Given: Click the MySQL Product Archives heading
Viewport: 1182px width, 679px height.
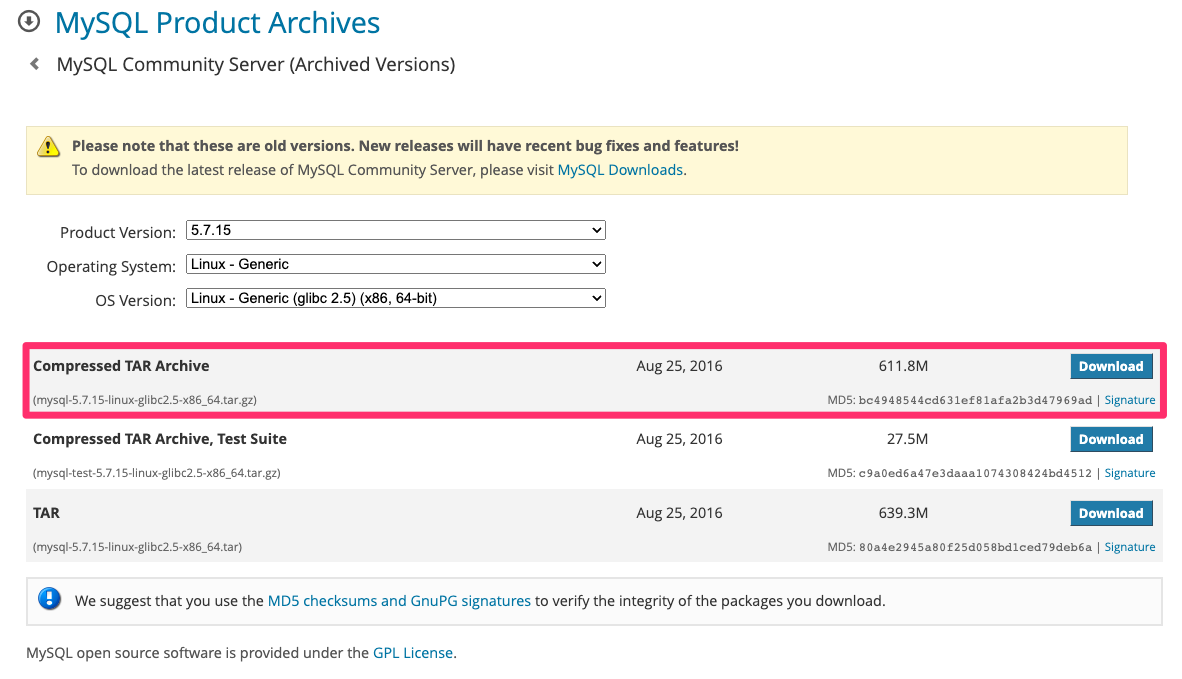Looking at the screenshot, I should [x=217, y=23].
